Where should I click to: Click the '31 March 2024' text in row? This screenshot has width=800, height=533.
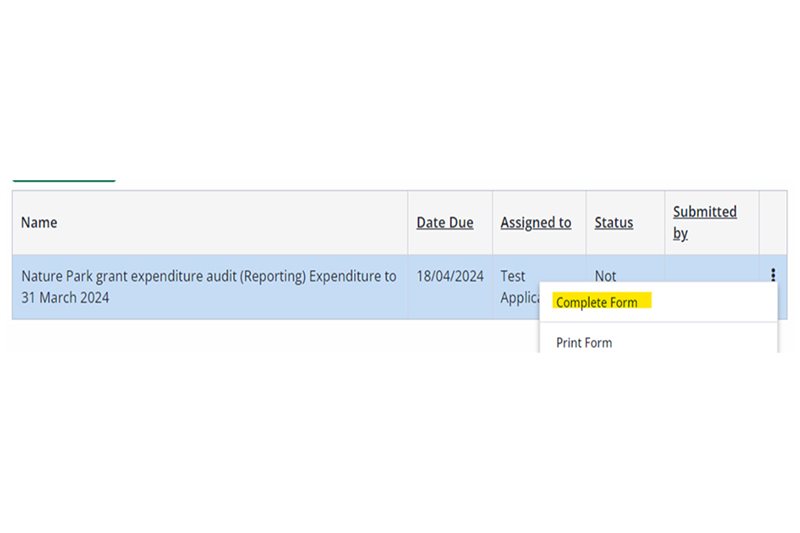[x=65, y=298]
